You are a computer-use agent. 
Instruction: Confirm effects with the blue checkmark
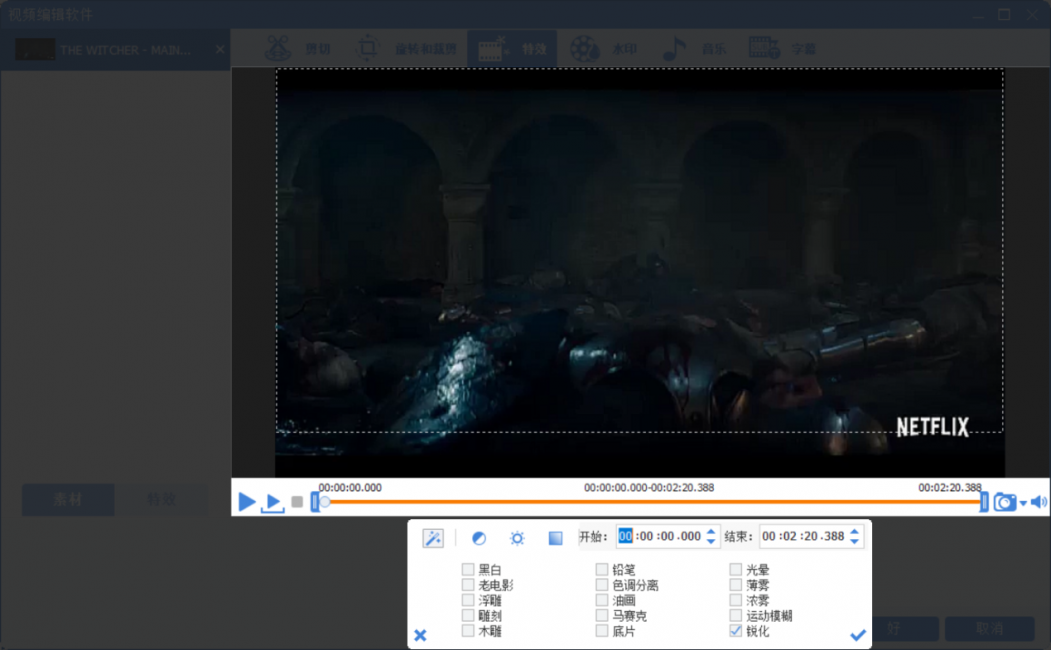857,635
